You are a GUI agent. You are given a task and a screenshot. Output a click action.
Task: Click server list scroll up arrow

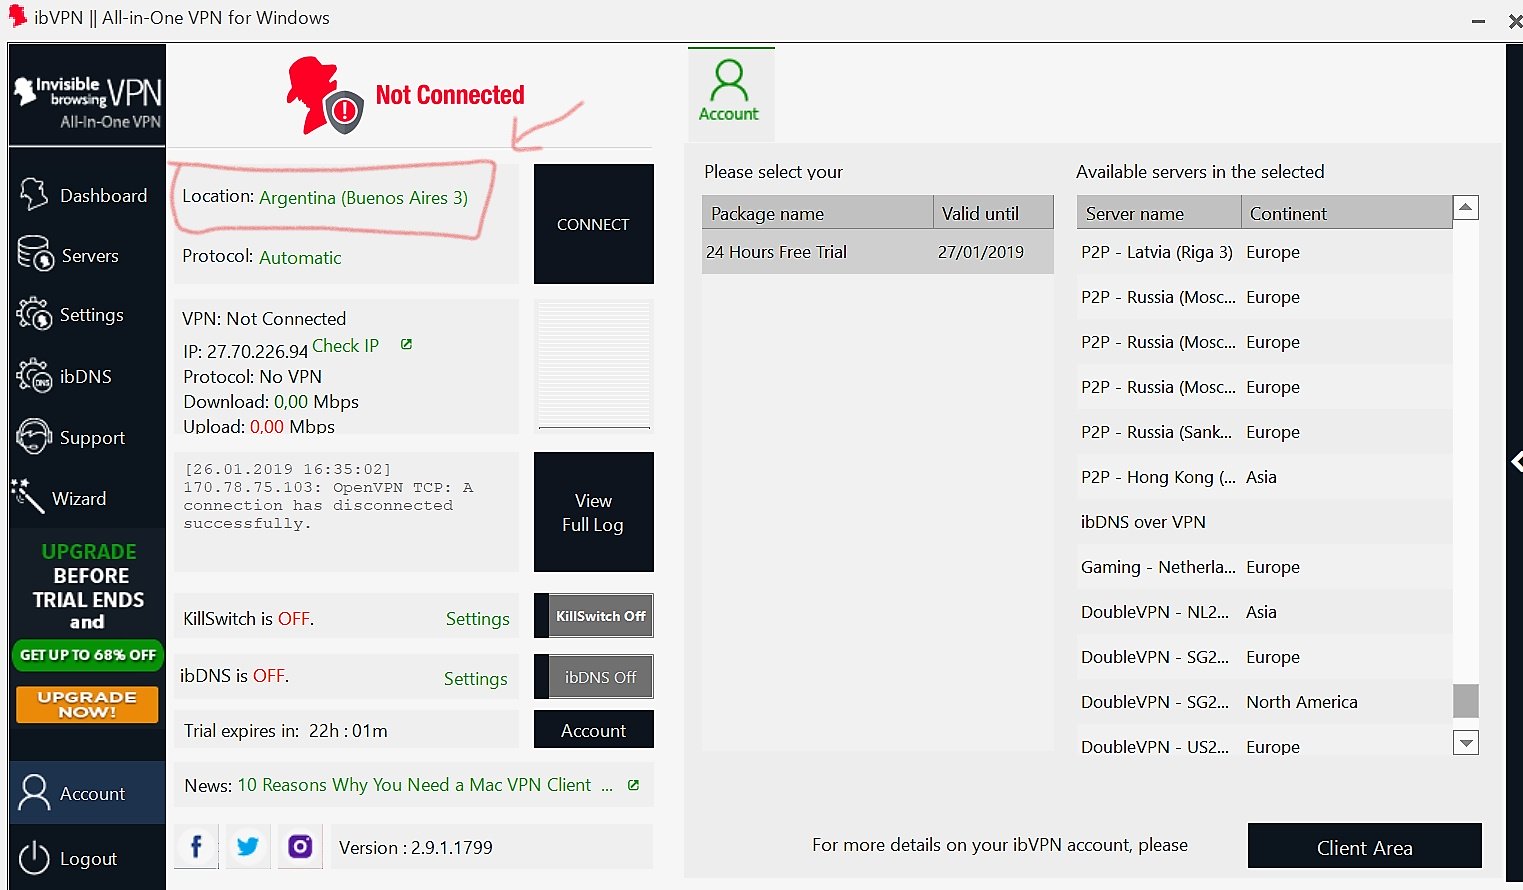1465,208
